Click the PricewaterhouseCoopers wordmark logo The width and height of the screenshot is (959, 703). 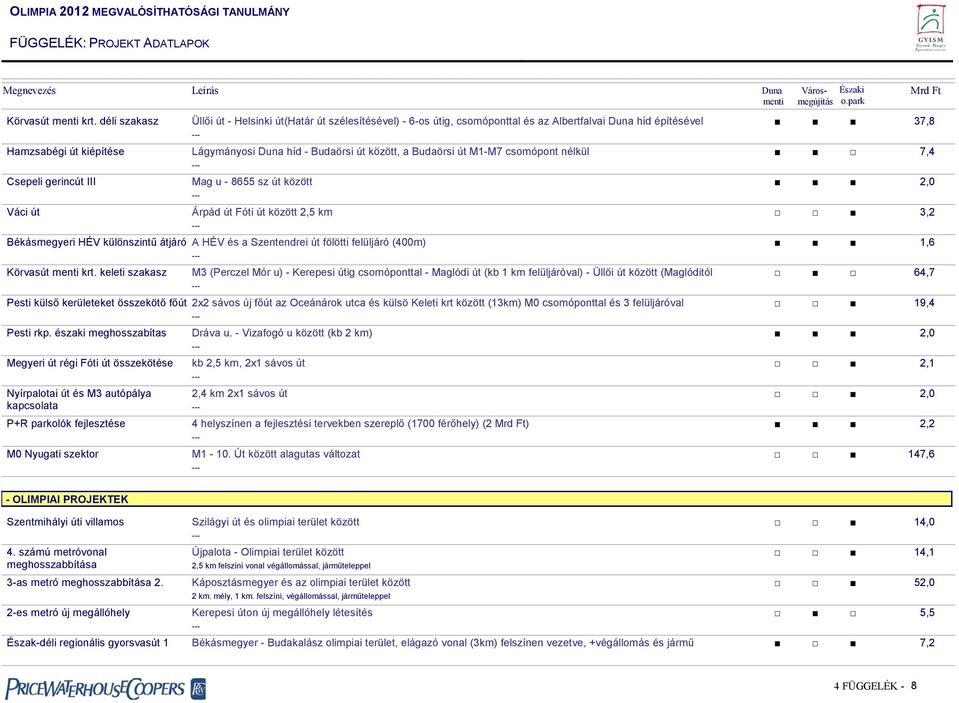tap(95, 689)
